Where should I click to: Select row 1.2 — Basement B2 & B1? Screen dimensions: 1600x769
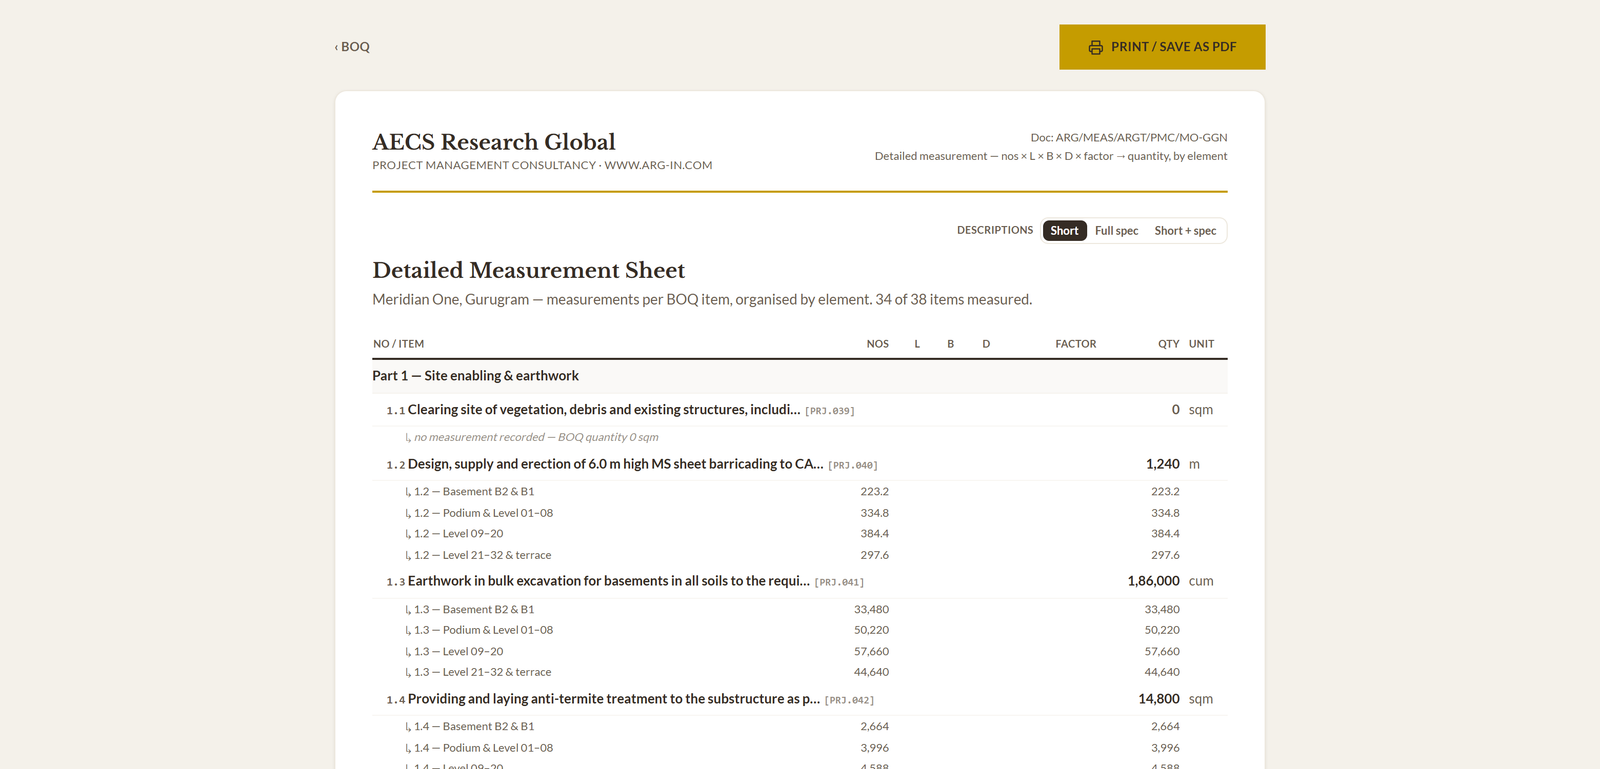pos(799,492)
